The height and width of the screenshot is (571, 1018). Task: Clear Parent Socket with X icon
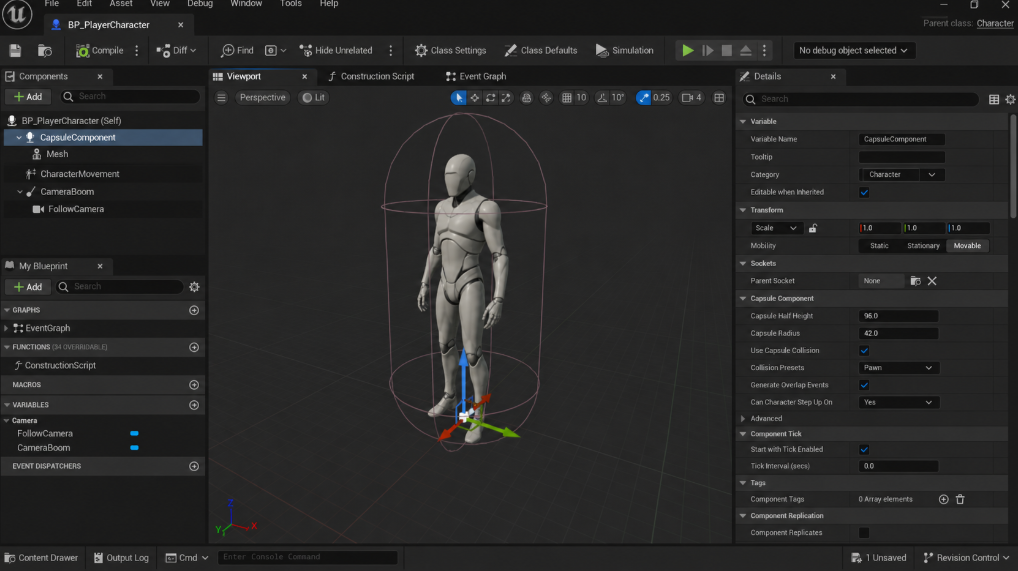(x=932, y=281)
